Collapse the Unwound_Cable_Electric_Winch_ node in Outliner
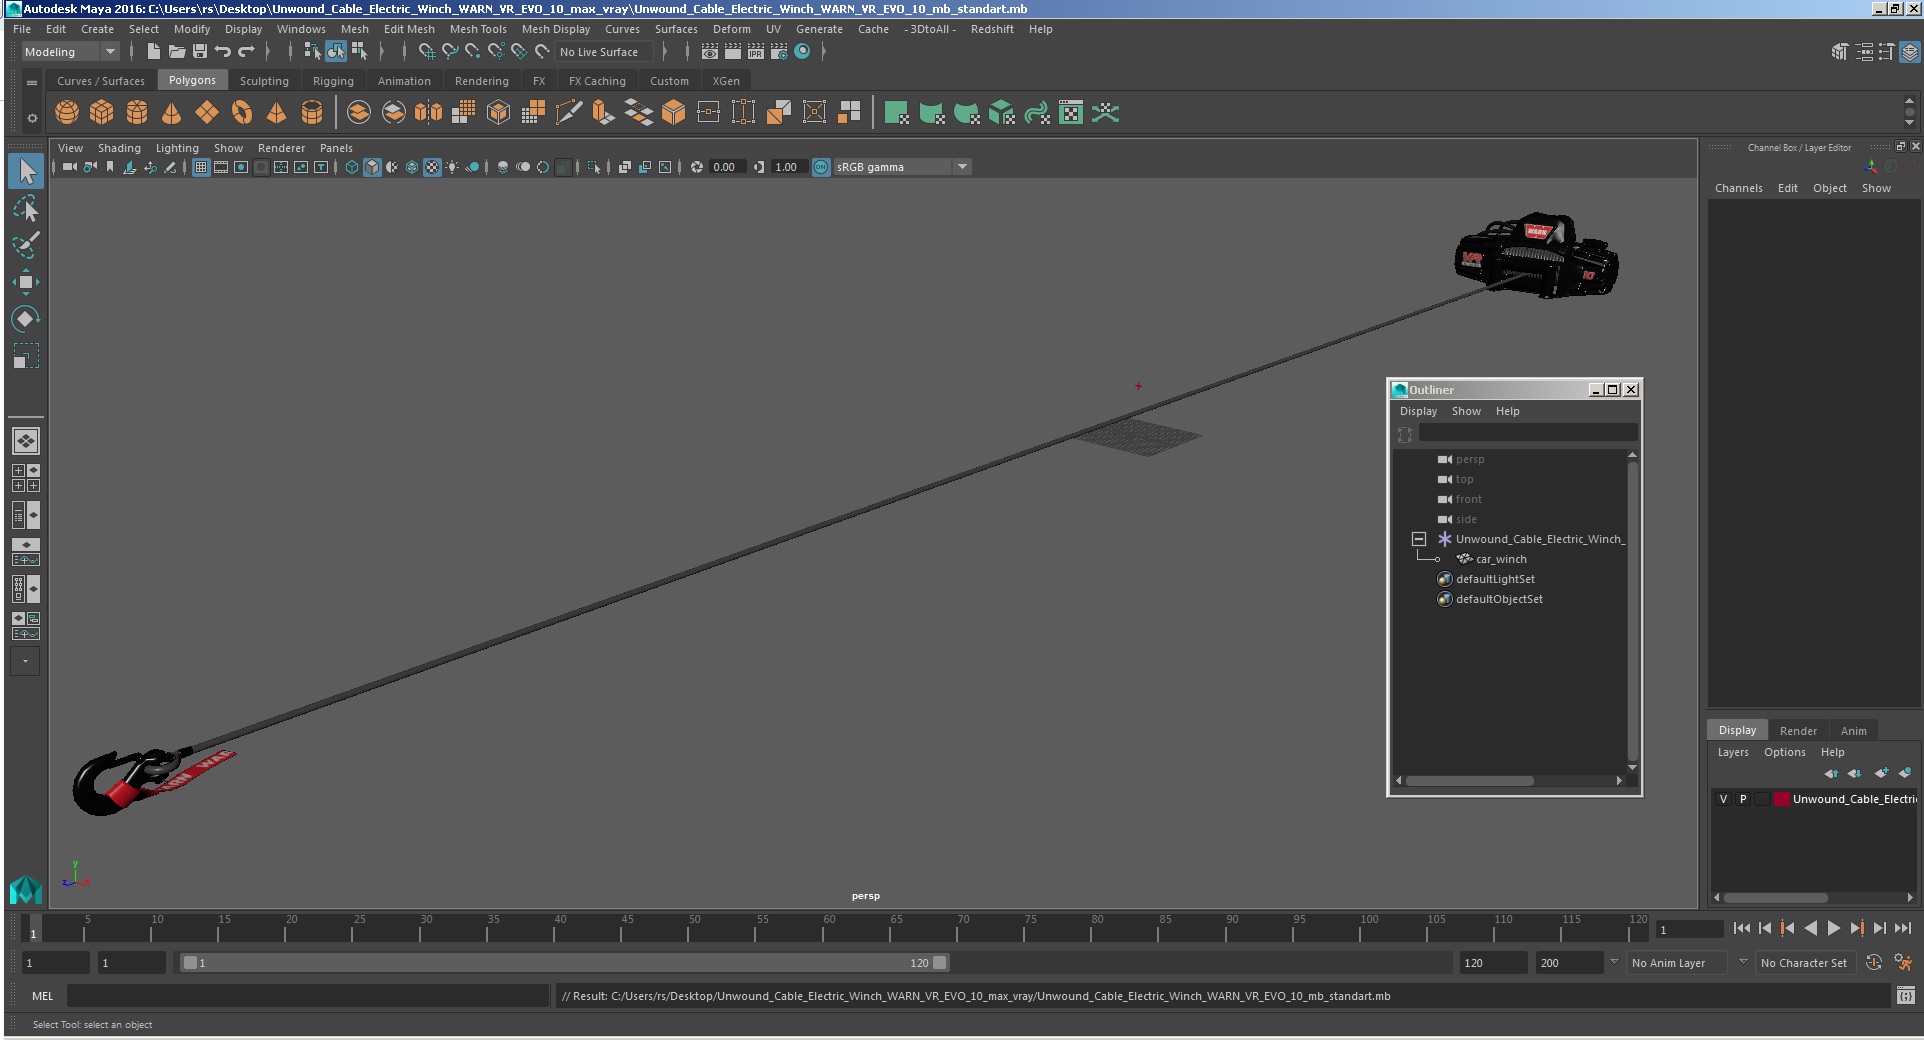 coord(1418,539)
